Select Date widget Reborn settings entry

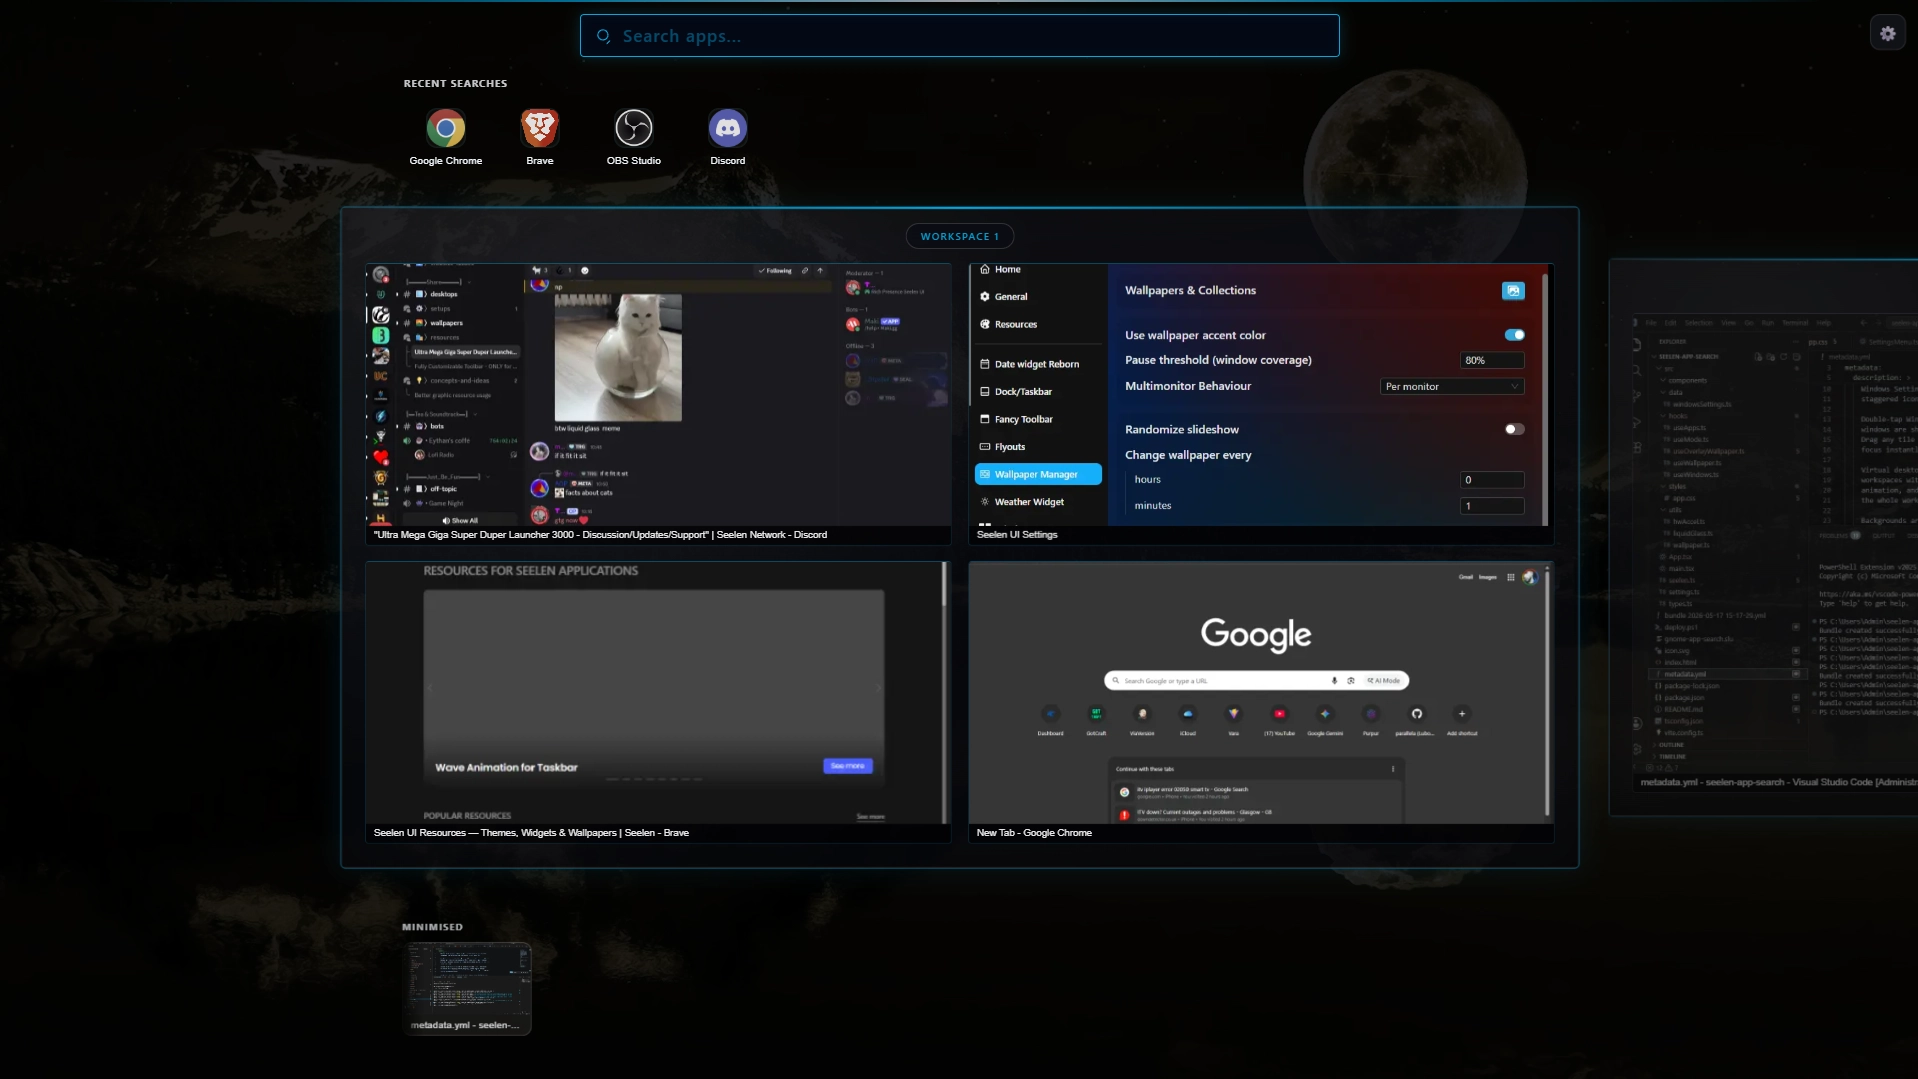(1030, 364)
